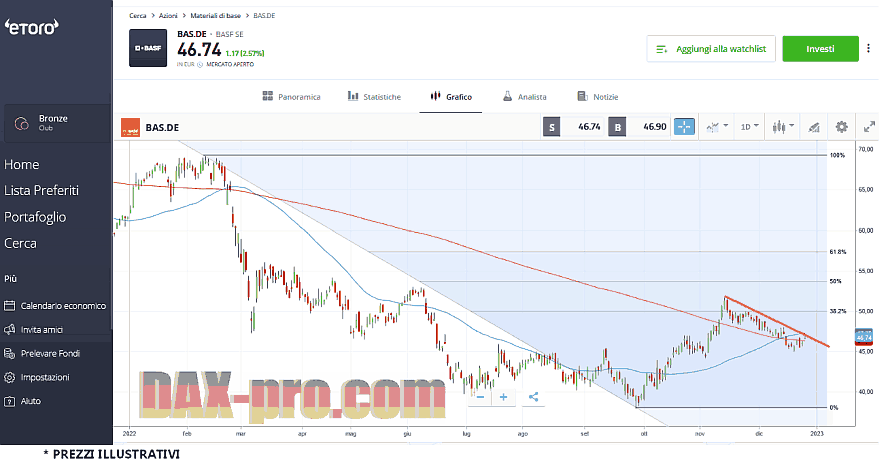Switch to Analista tab
Screen dimensions: 879x462
pos(524,96)
